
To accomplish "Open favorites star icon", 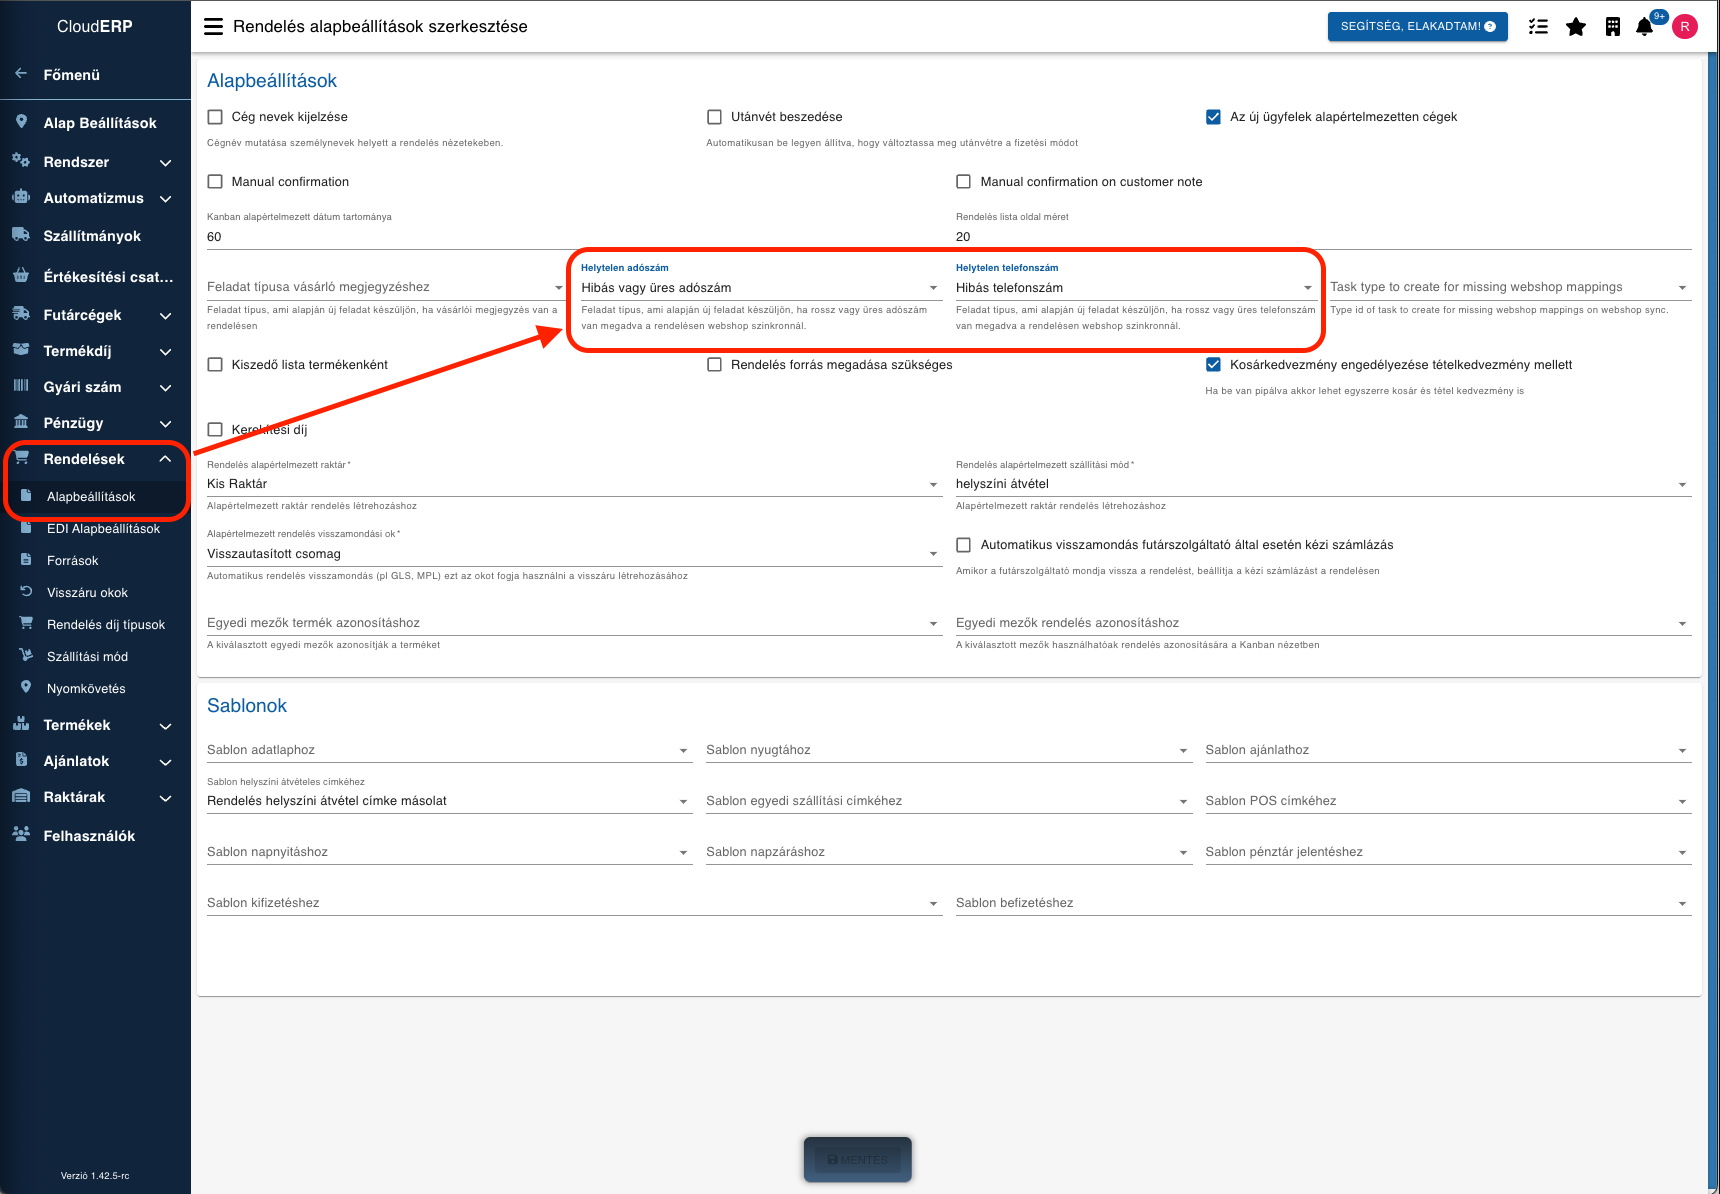I will pos(1576,27).
